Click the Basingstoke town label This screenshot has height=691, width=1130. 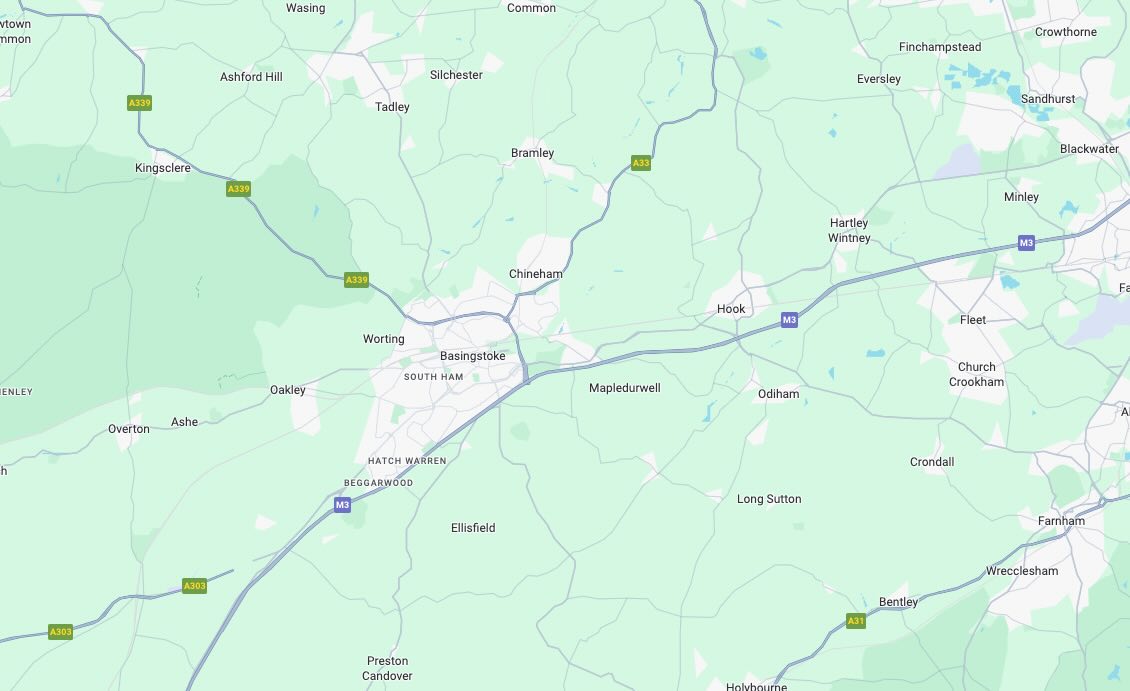click(x=473, y=356)
